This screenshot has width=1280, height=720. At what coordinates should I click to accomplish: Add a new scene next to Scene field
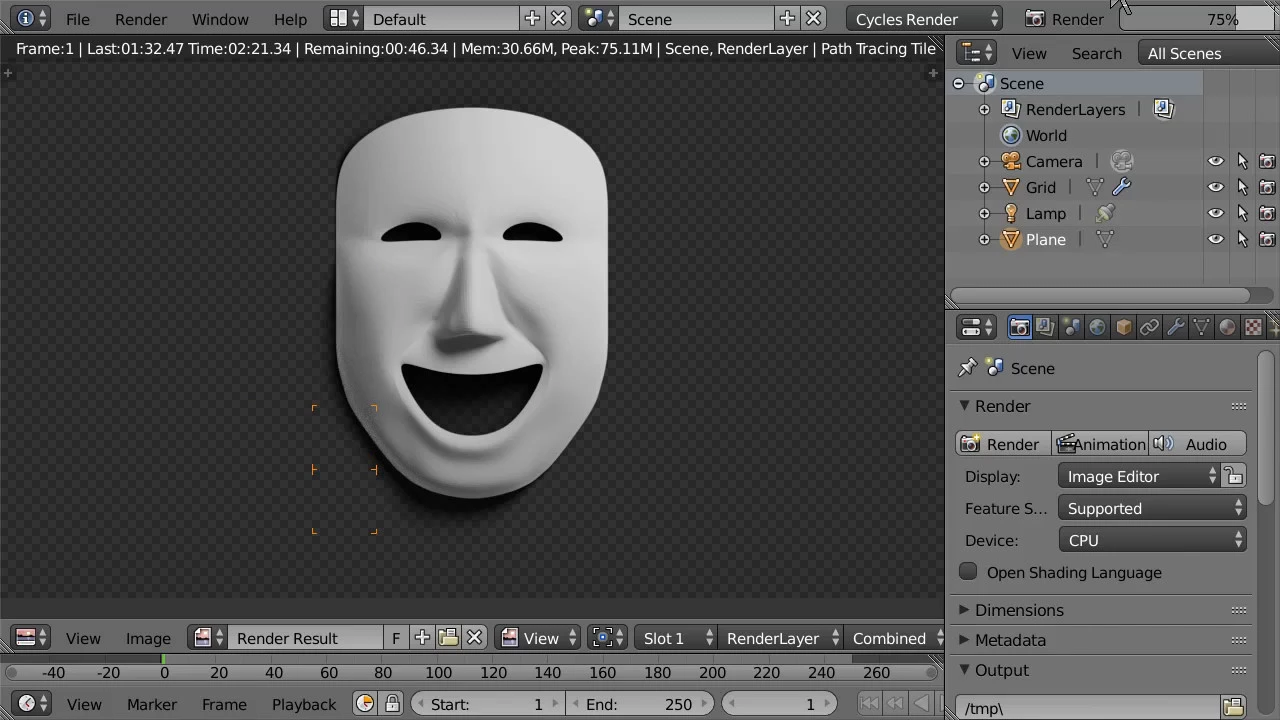pyautogui.click(x=787, y=19)
